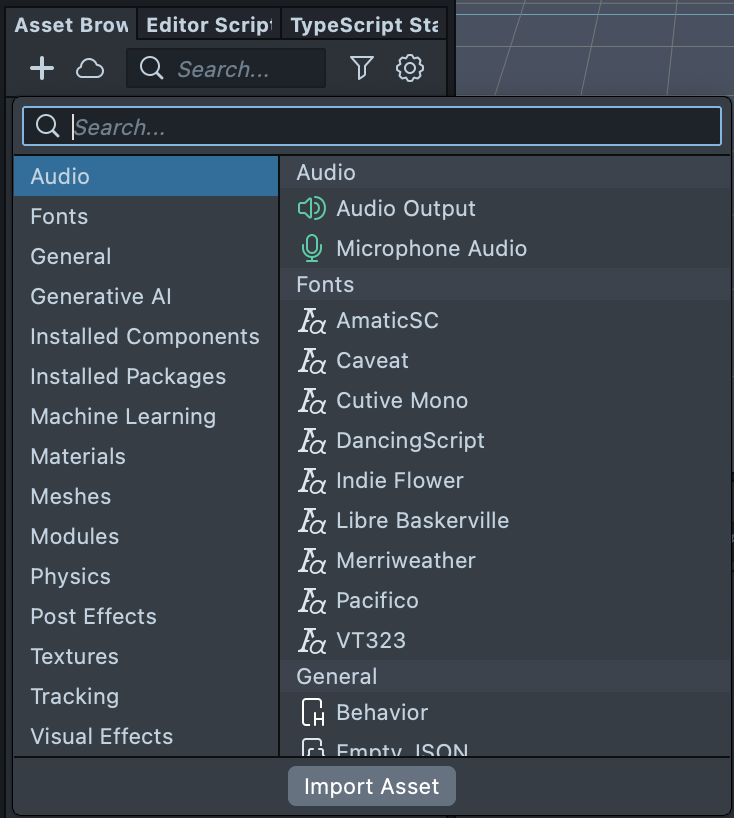
Task: Select the Generative AI category
Action: 101,296
